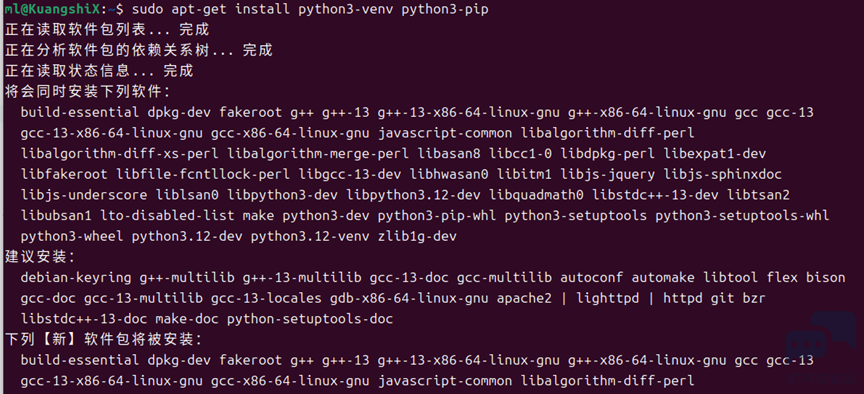Click the lighttpd suggested package
Viewport: 864px width, 394px height.
coord(608,299)
